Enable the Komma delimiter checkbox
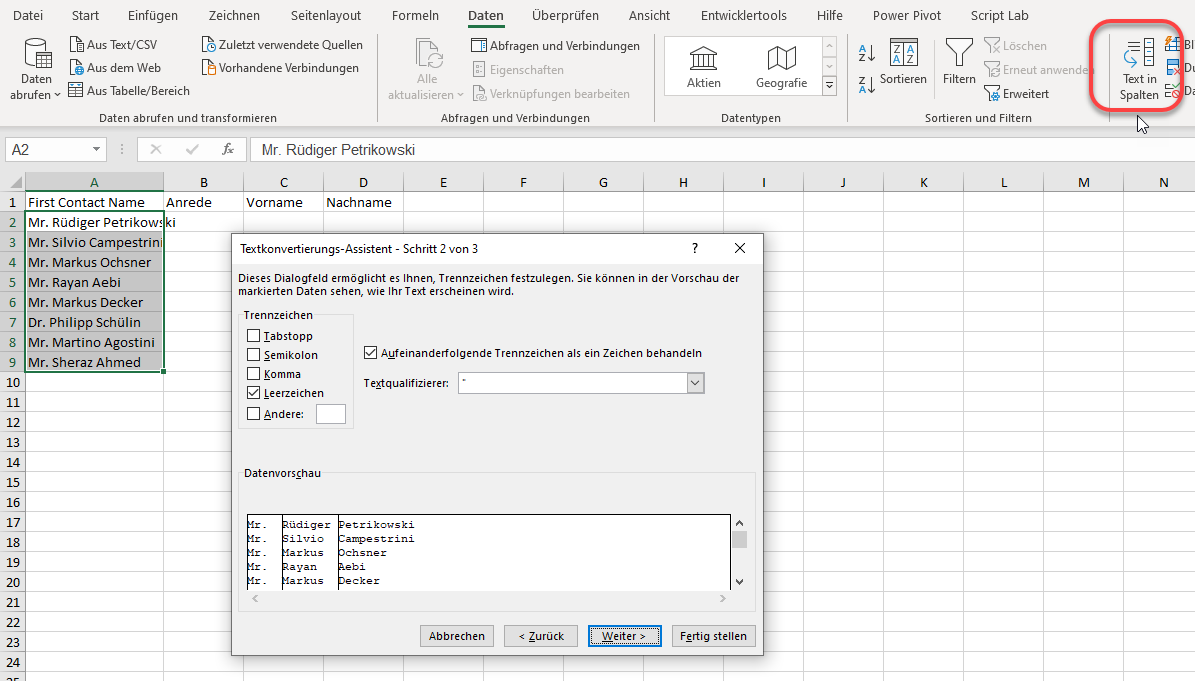This screenshot has width=1195, height=681. (x=254, y=374)
